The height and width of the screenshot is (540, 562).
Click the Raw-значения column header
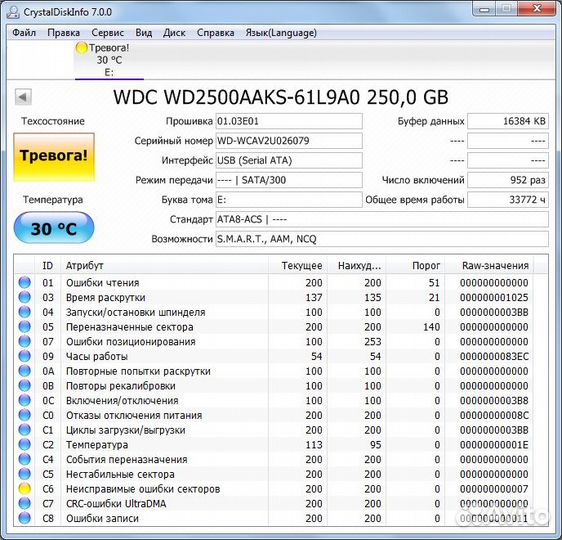489,266
